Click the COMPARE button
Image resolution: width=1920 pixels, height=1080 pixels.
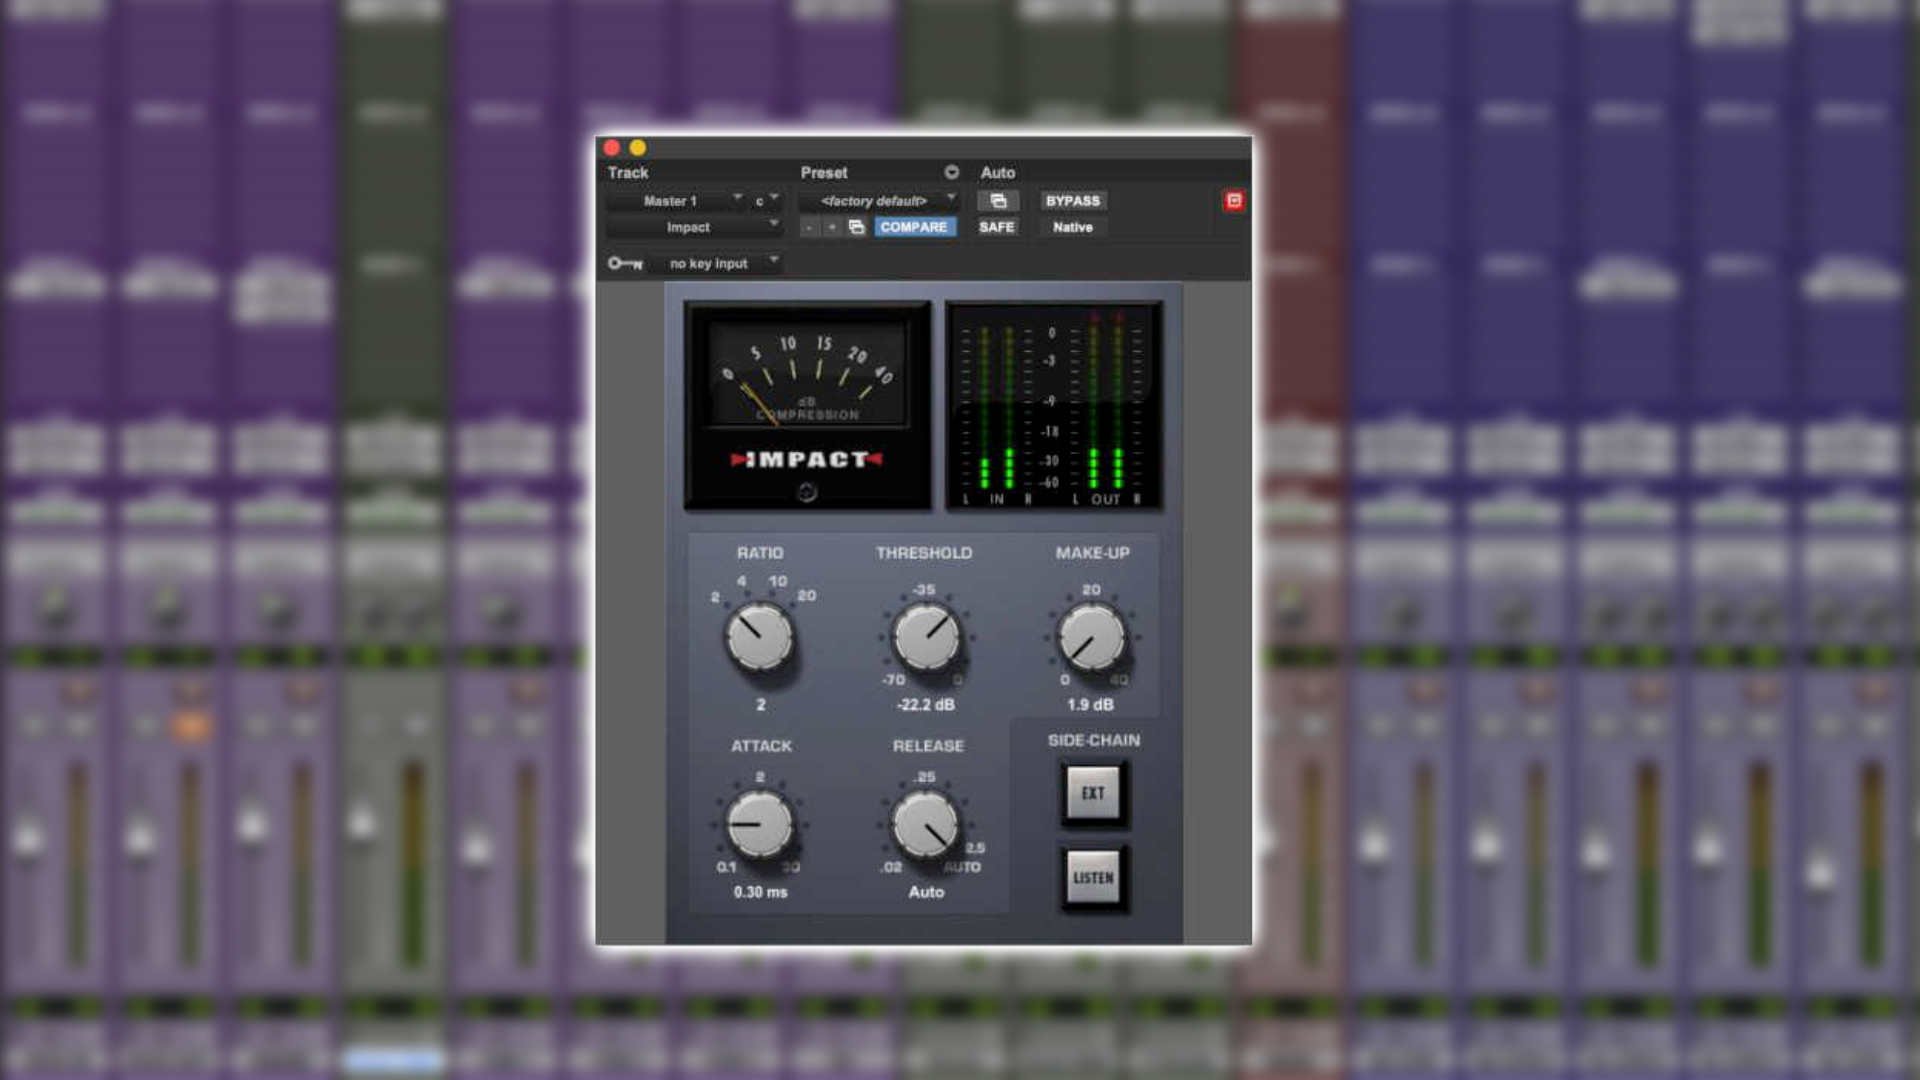tap(914, 227)
